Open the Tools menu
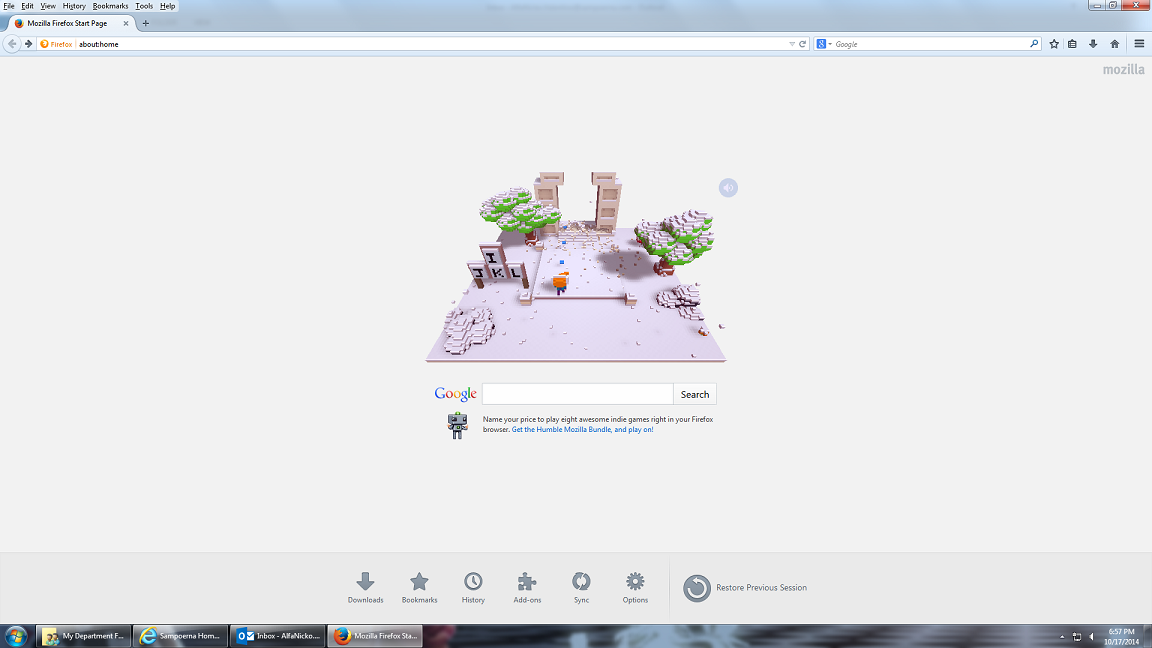Viewport: 1152px width, 648px height. pos(144,6)
